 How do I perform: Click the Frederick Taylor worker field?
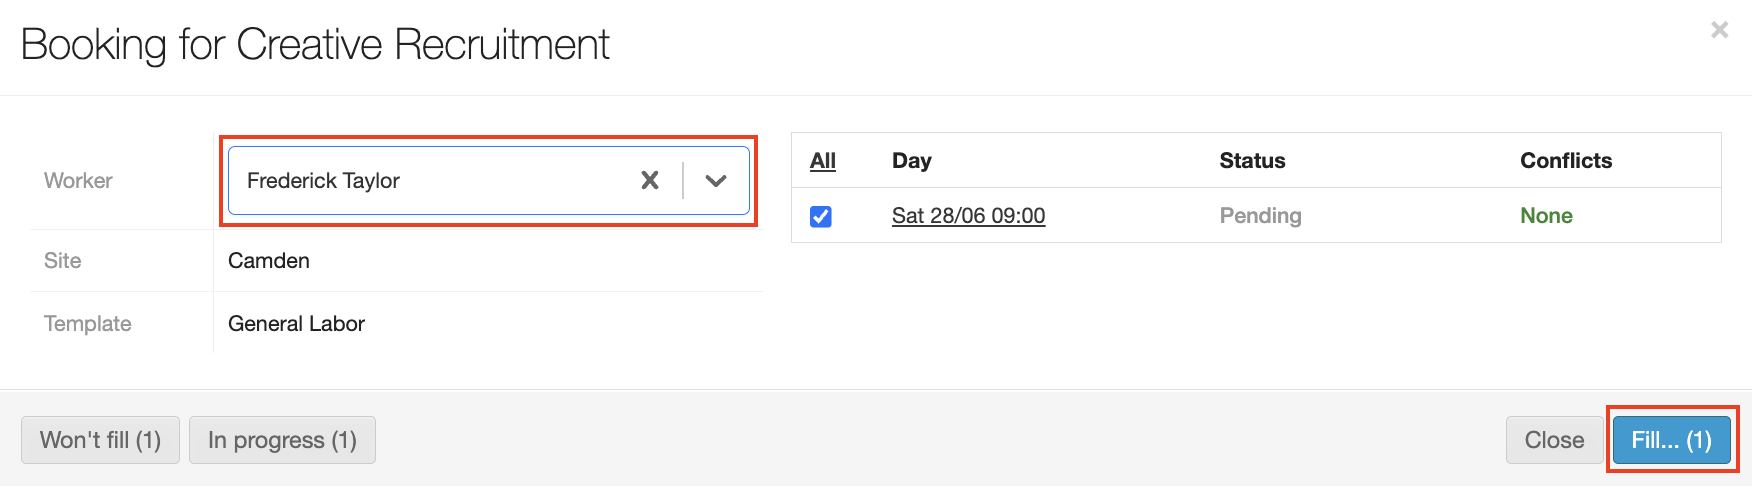tap(430, 180)
